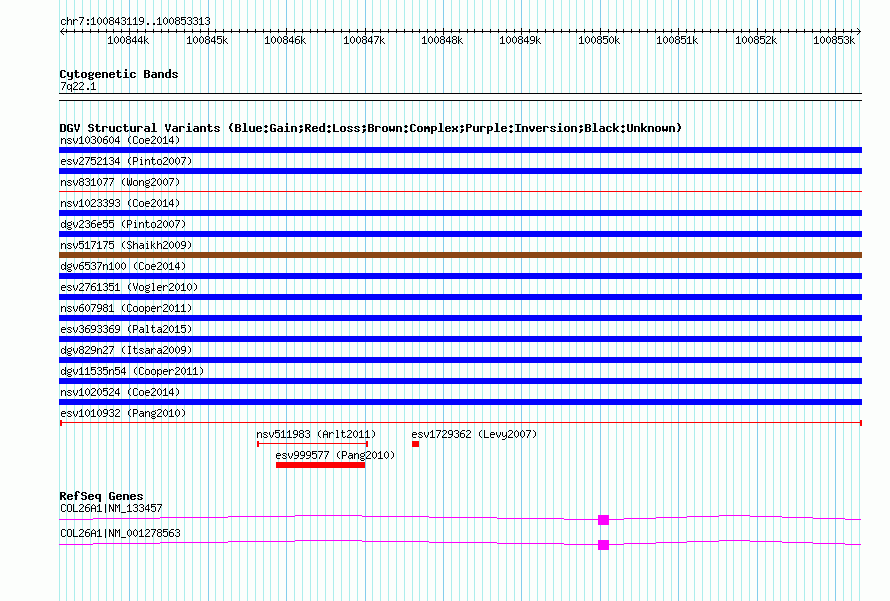The height and width of the screenshot is (601, 890).
Task: Open the esv2752134 (Pinto2007) variant label
Action: point(125,161)
